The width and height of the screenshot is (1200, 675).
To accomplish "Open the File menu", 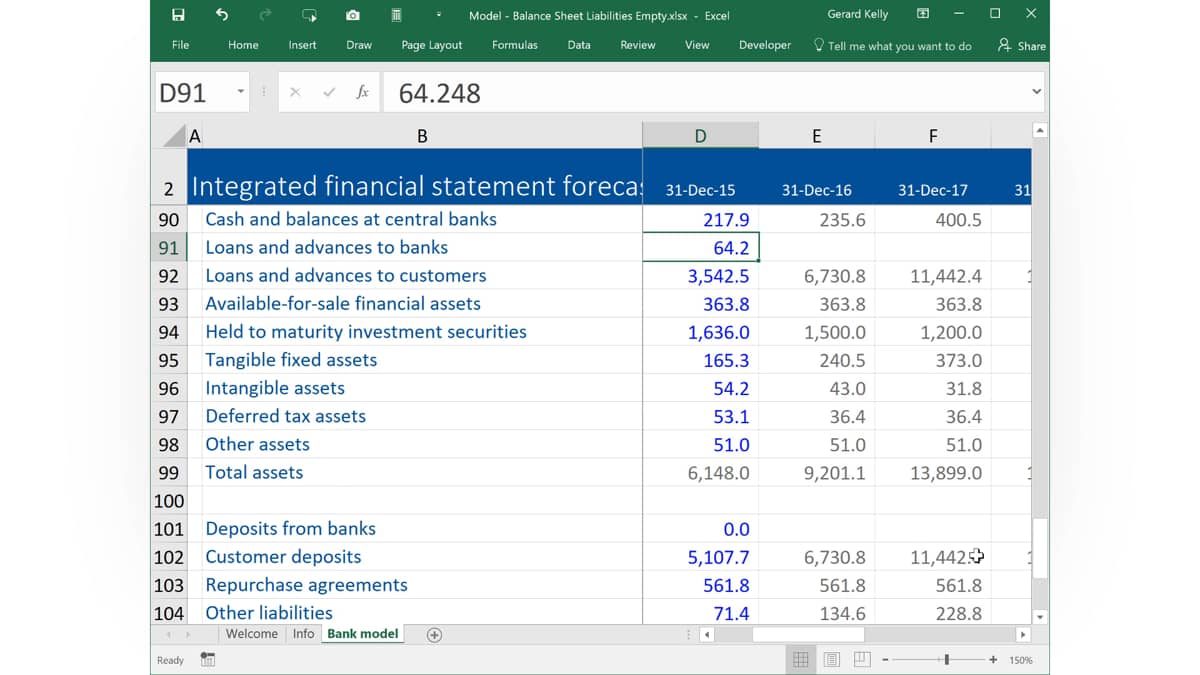I will click(180, 45).
